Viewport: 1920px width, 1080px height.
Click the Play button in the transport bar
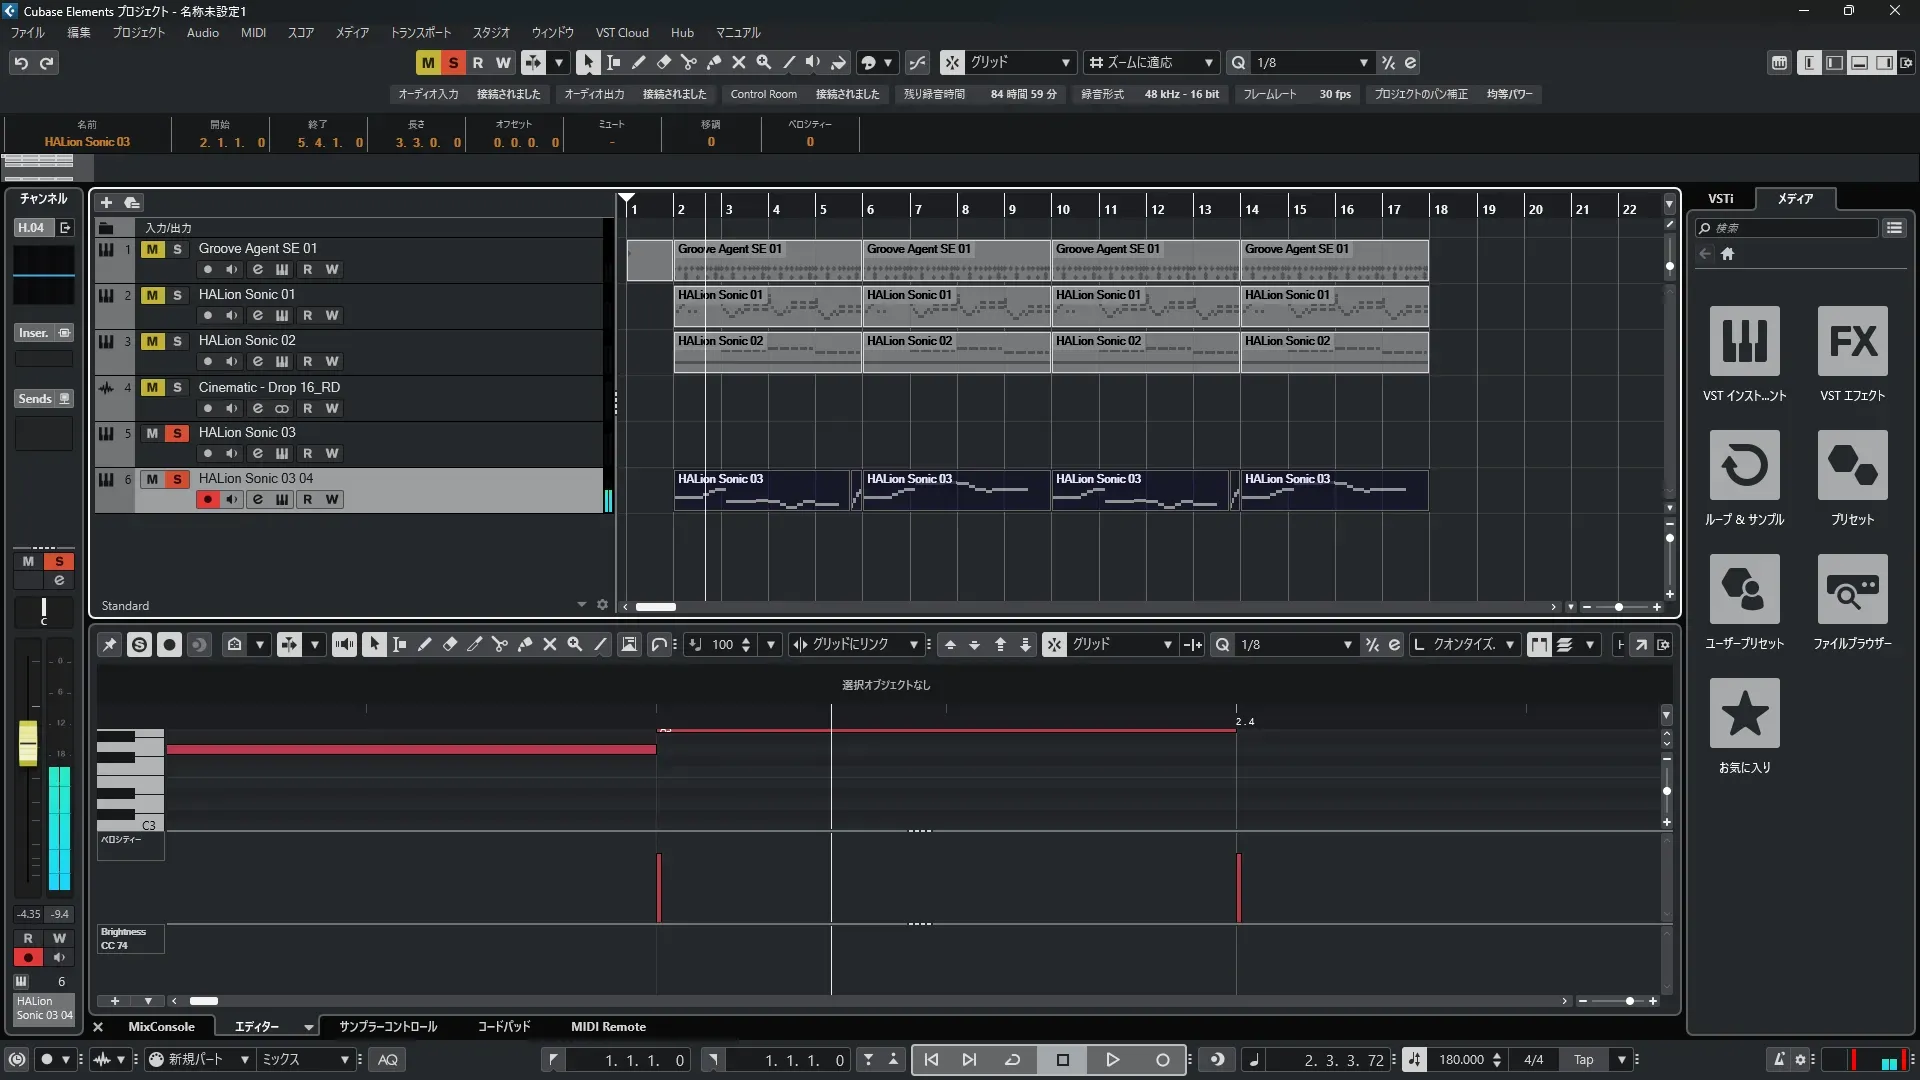(x=1112, y=1060)
